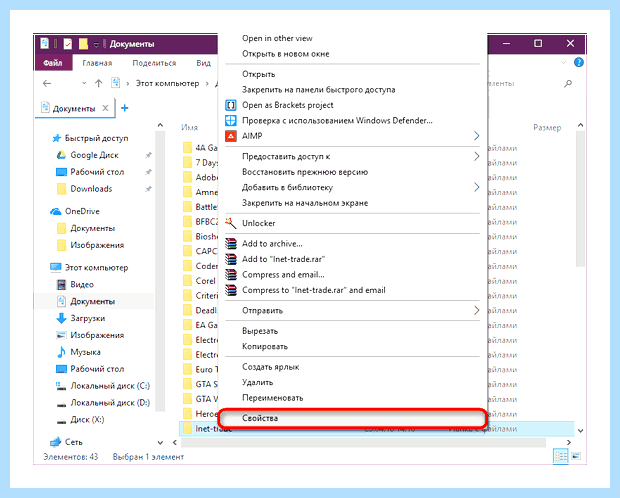Image resolution: width=620 pixels, height=498 pixels.
Task: Click the Properties quick access toolbar icon
Action: pos(68,44)
